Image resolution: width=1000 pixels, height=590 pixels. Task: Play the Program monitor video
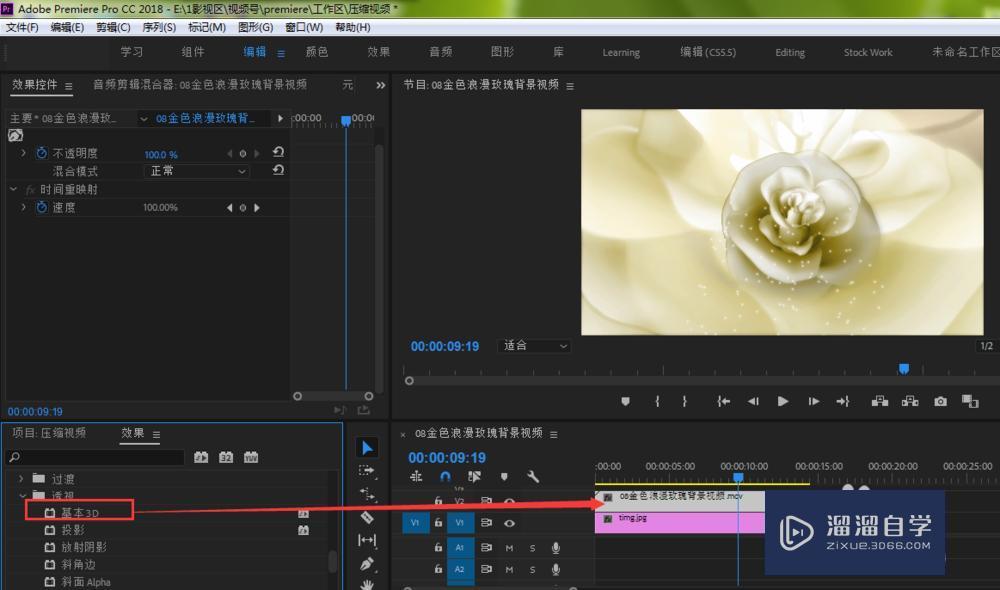[x=783, y=401]
